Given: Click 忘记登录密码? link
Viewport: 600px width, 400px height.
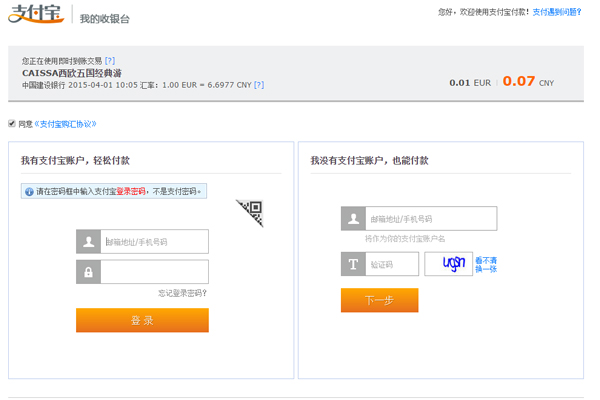Looking at the screenshot, I should point(183,293).
